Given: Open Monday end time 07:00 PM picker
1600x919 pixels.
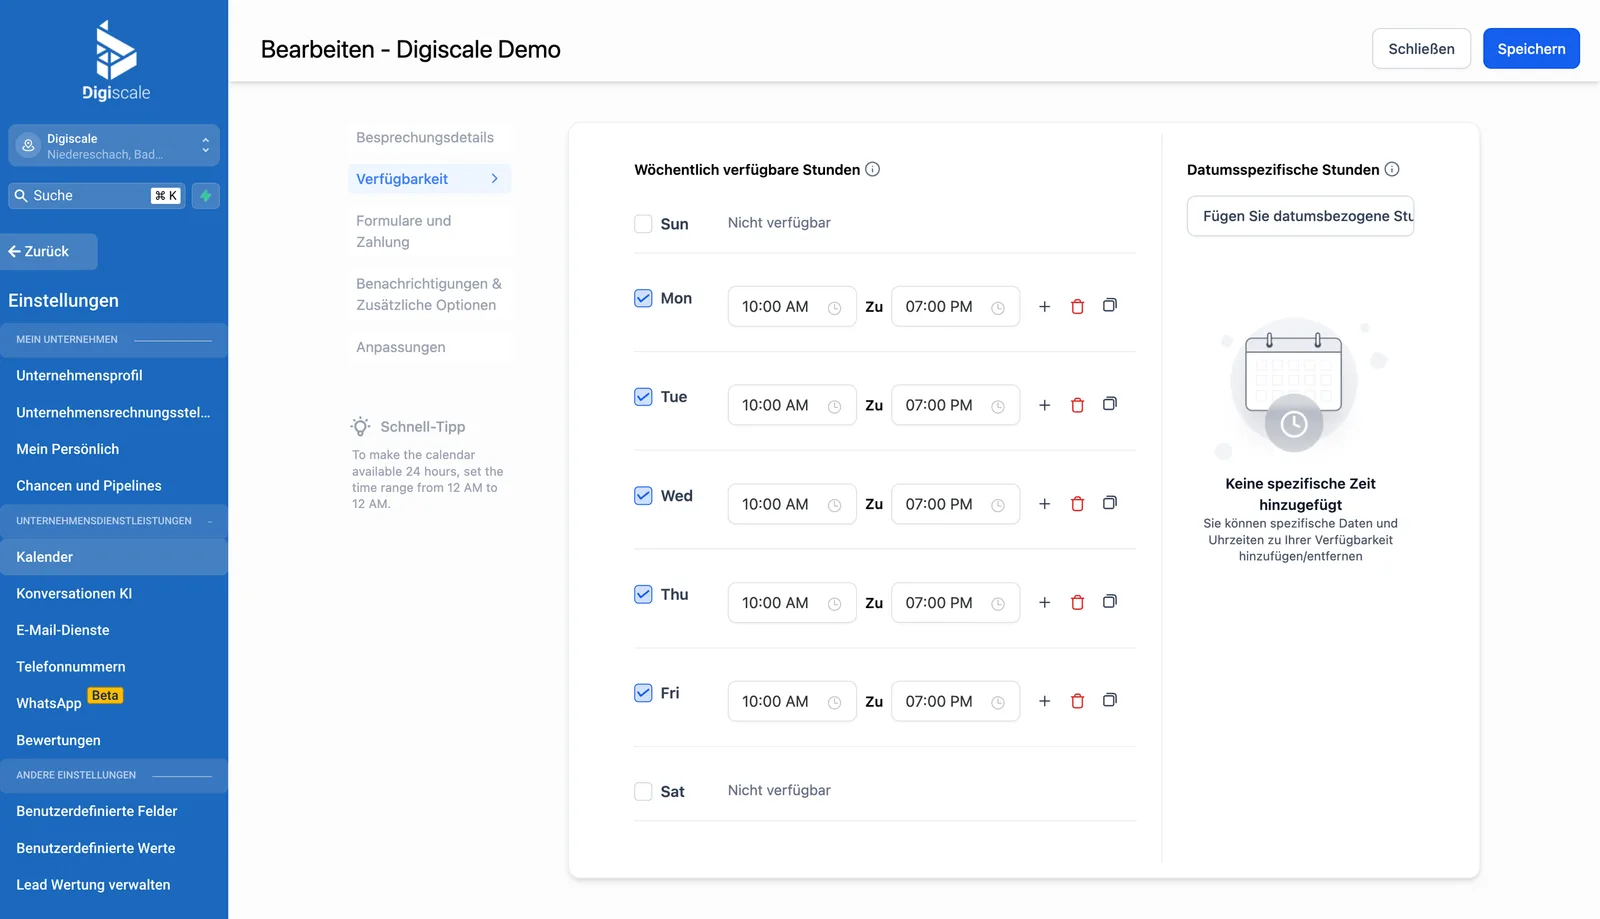Looking at the screenshot, I should (955, 307).
